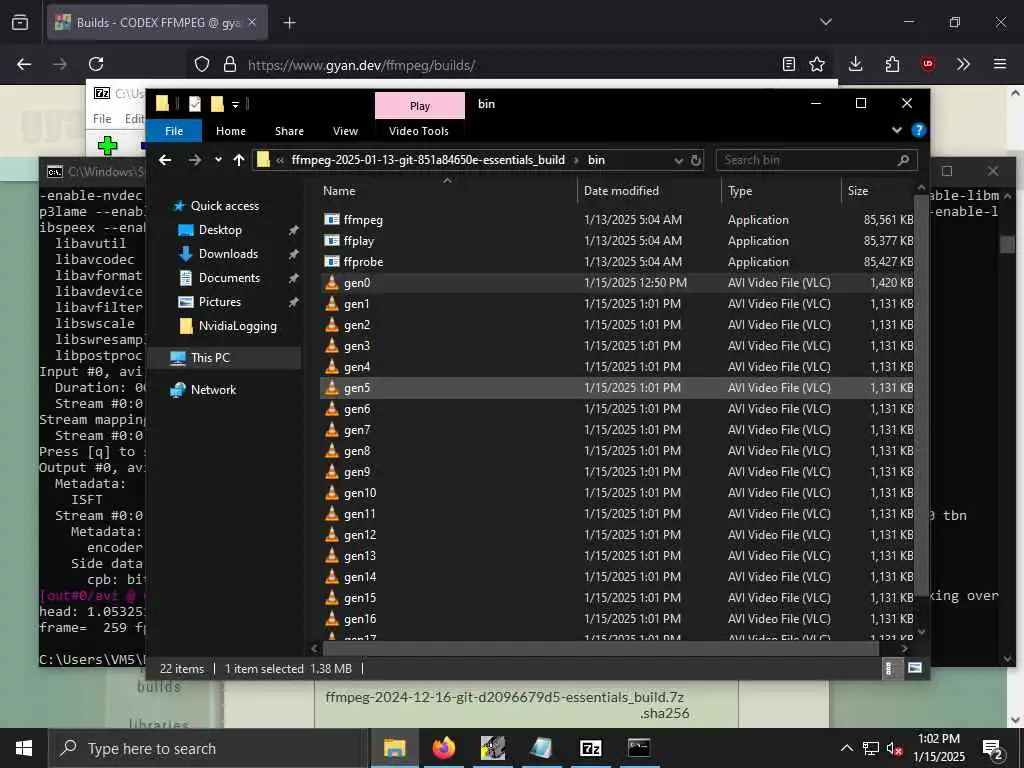Reload the Firefox page
This screenshot has height=768, width=1024.
point(96,64)
